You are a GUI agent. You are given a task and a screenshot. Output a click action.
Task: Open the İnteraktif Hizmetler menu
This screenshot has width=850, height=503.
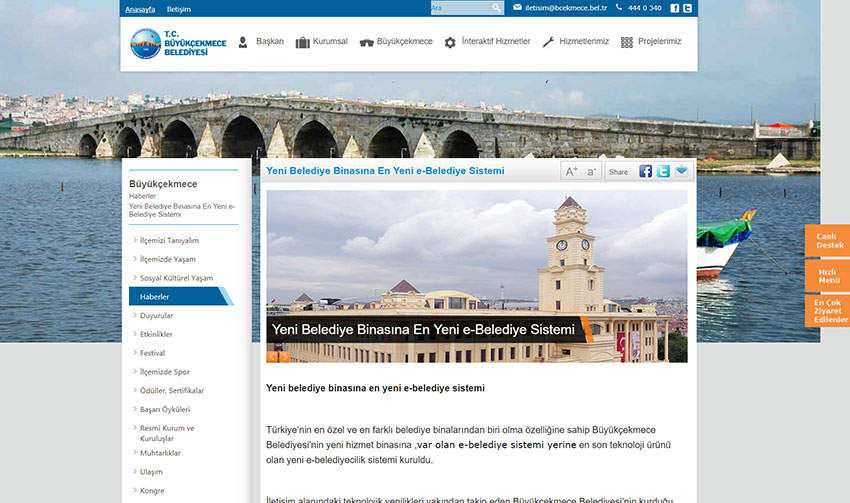tap(496, 41)
